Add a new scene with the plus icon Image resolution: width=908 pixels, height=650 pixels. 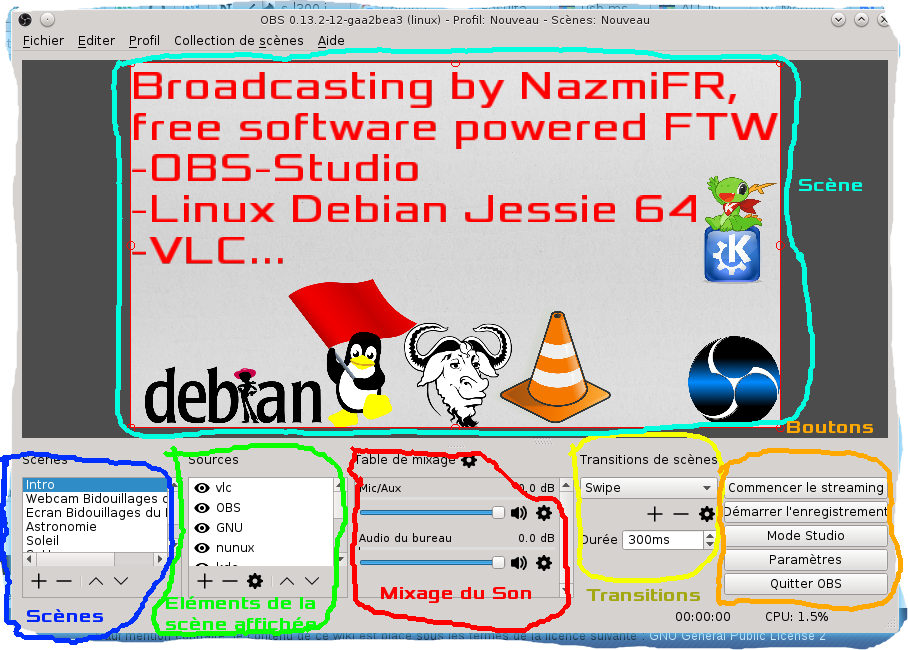click(39, 581)
